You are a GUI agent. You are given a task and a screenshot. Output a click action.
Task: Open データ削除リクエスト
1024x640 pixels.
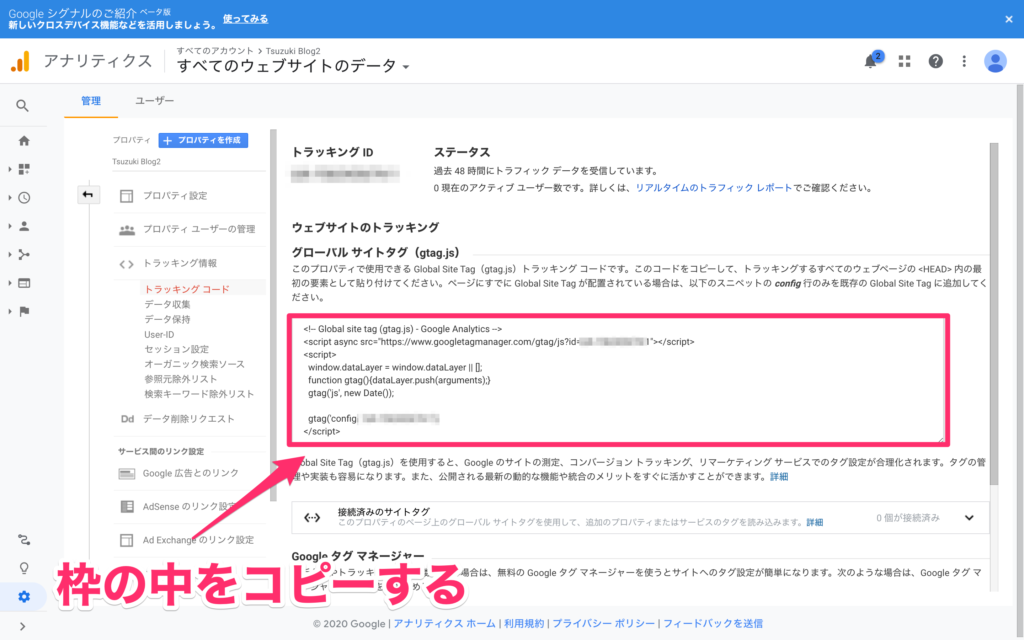[188, 419]
